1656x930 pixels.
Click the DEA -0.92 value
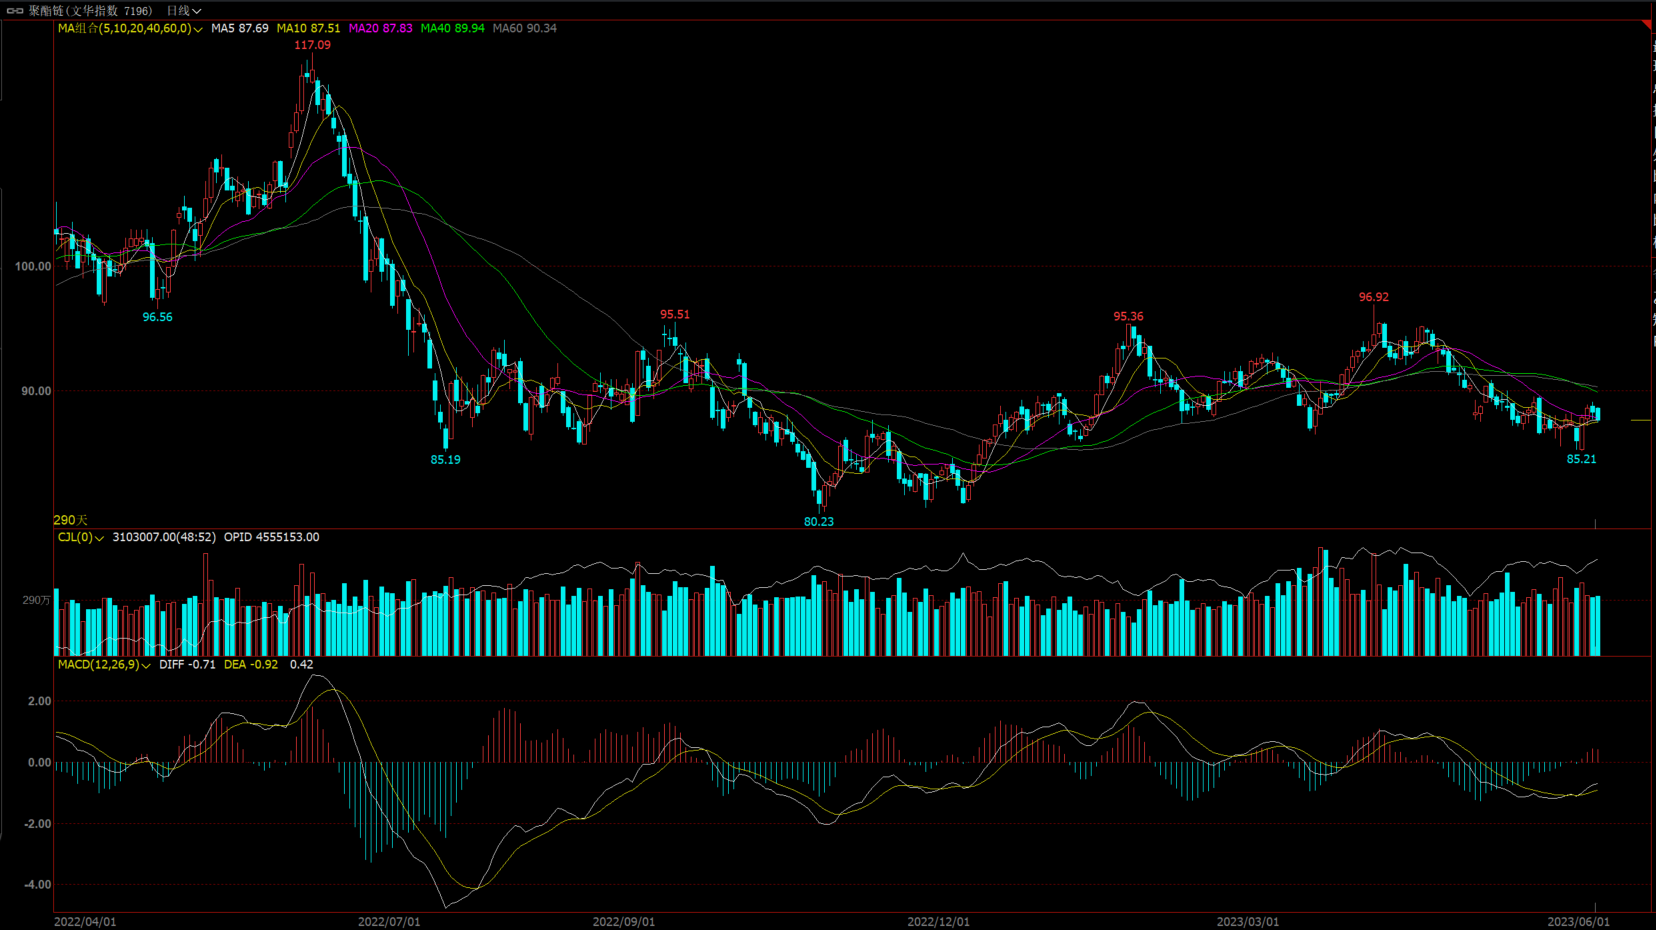251,664
